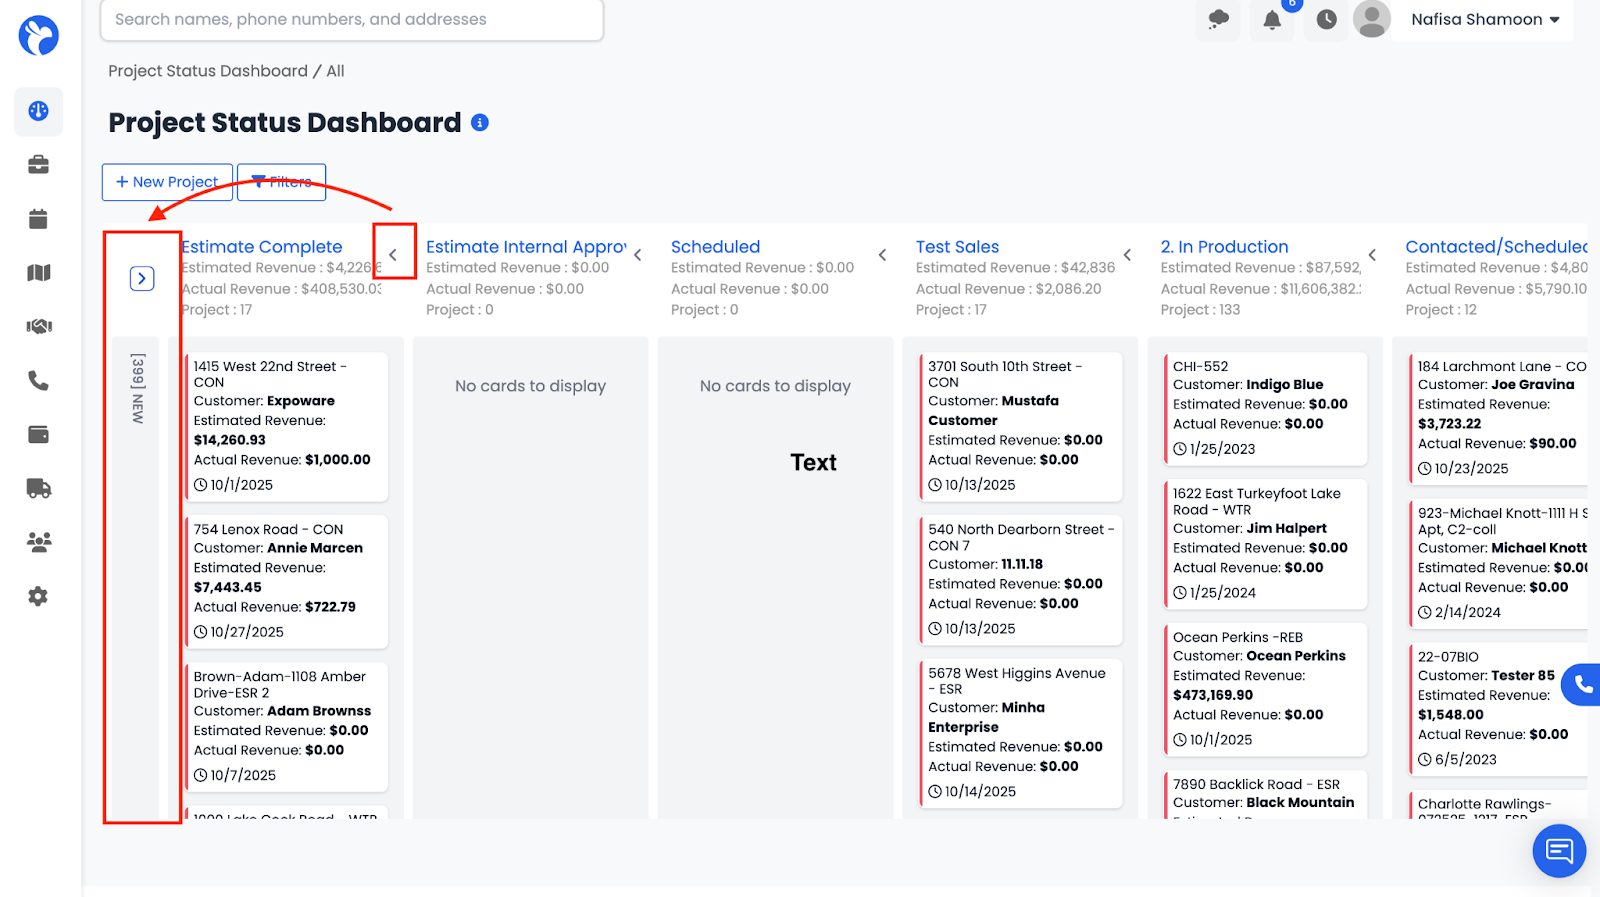Click the search names input field
Screen dimensions: 1600x897
(x=351, y=20)
